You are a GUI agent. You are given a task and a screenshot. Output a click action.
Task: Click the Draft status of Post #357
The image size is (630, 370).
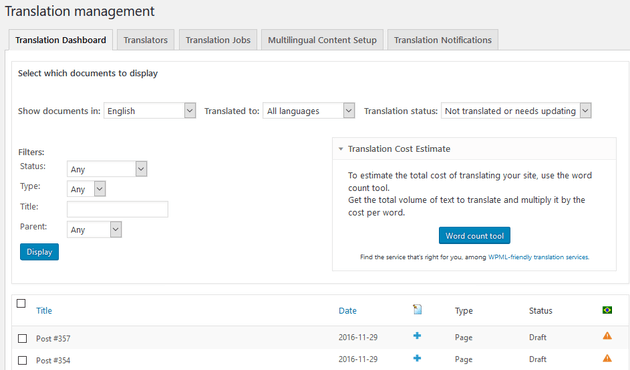[538, 337]
